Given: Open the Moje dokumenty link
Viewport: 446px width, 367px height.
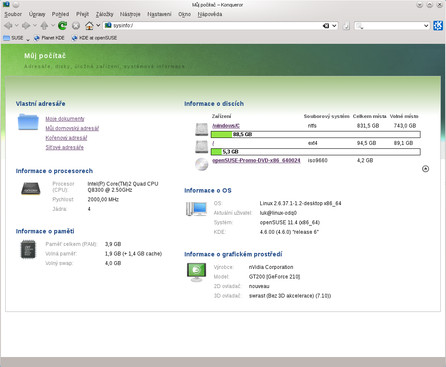Looking at the screenshot, I should 65,119.
